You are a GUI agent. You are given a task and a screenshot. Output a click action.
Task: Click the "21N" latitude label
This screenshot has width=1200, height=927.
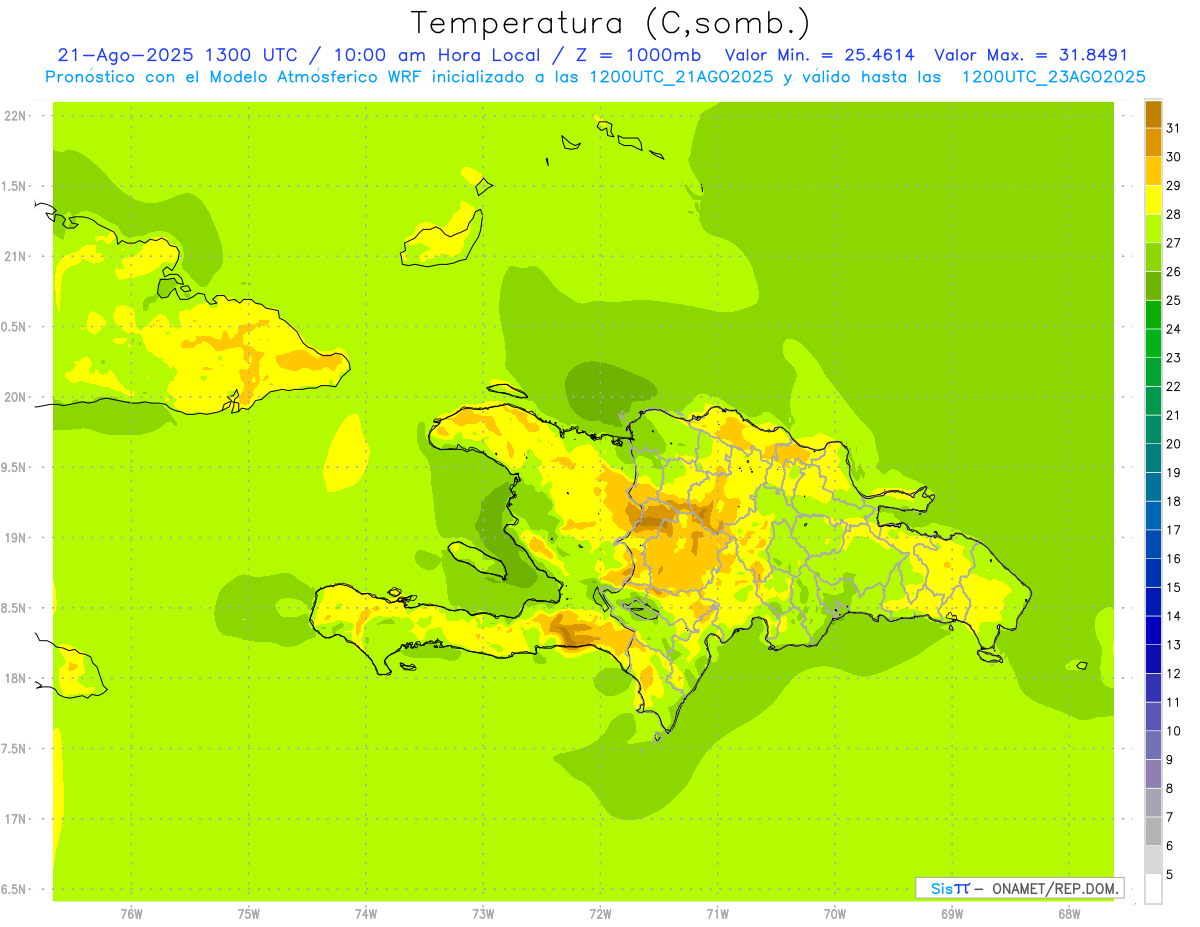16,257
